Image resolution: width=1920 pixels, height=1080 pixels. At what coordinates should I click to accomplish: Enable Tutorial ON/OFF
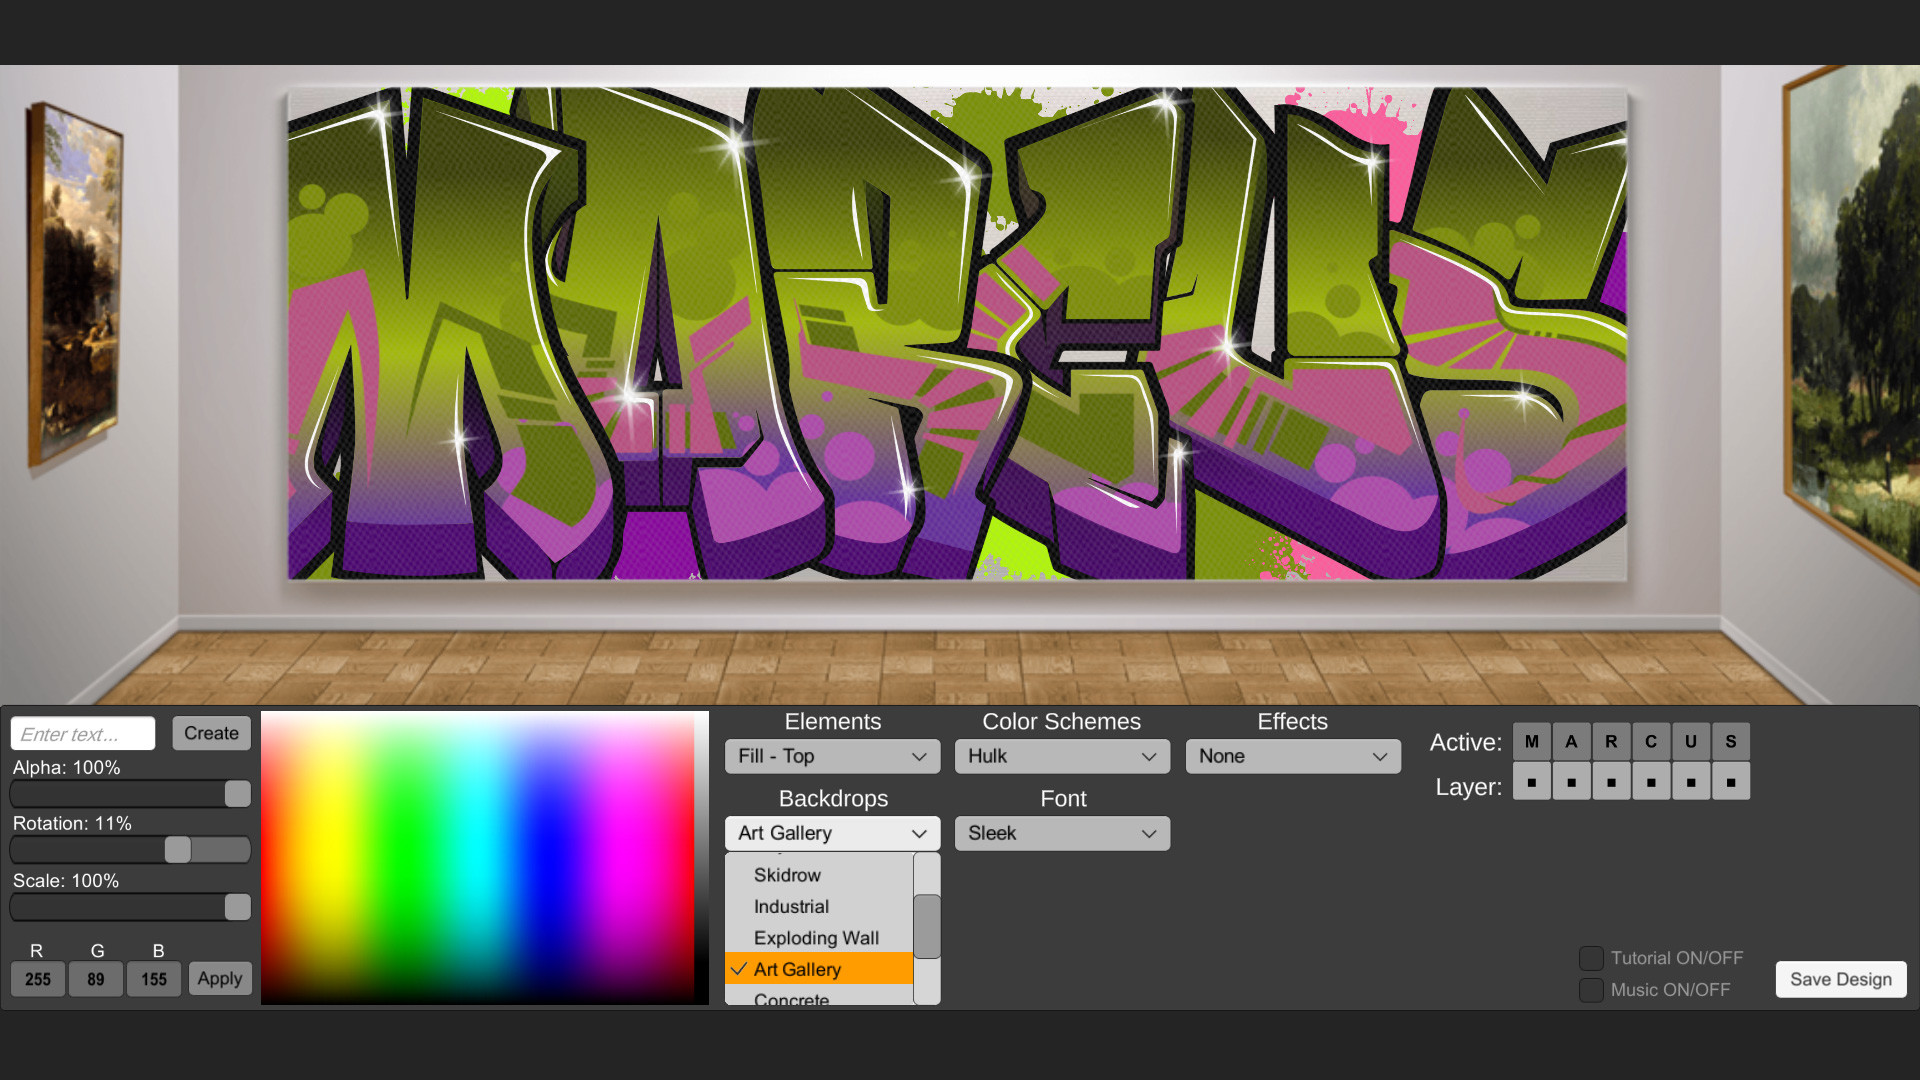(x=1591, y=957)
